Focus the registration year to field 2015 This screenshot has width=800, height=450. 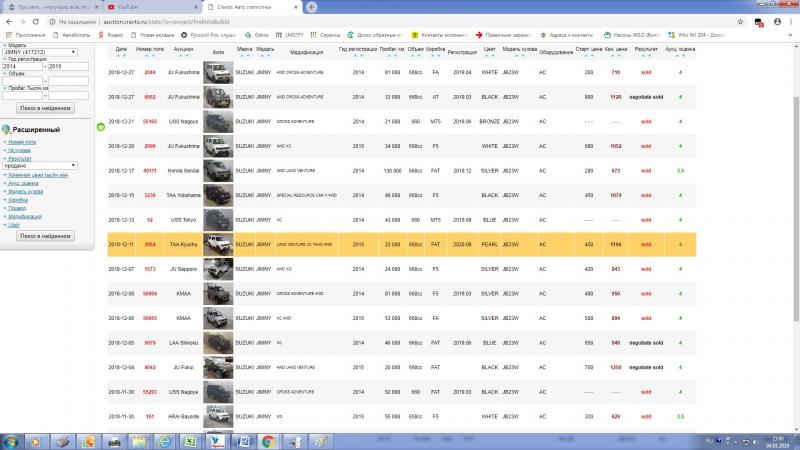pos(68,66)
